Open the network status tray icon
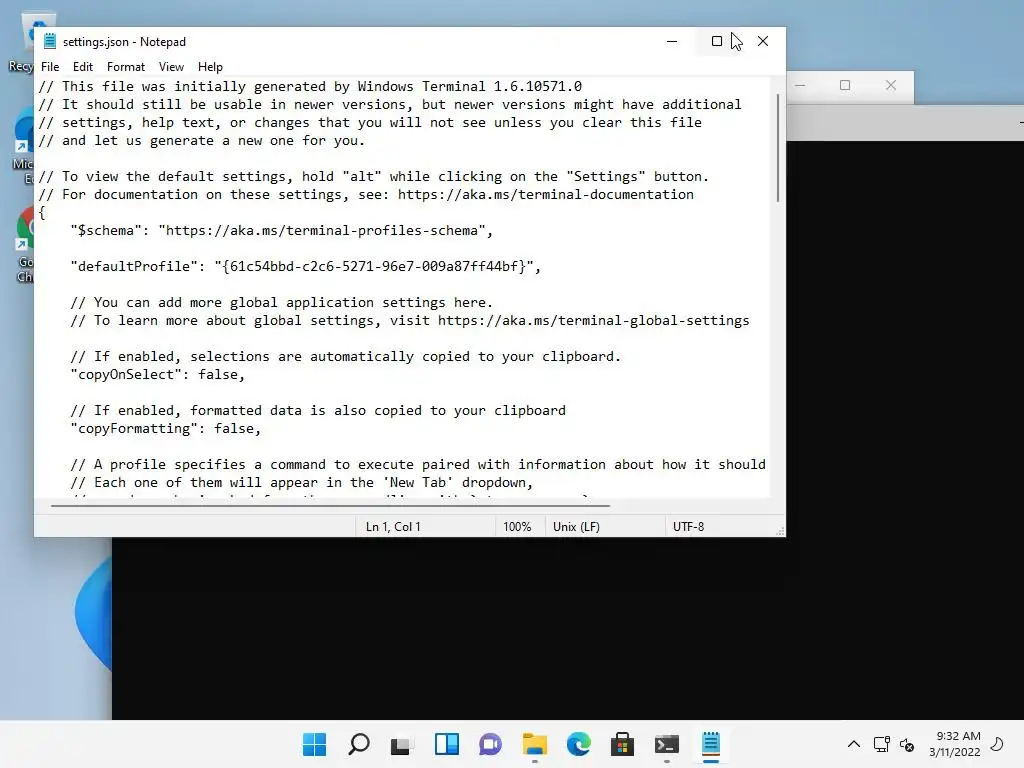This screenshot has height=768, width=1024. pyautogui.click(x=882, y=744)
